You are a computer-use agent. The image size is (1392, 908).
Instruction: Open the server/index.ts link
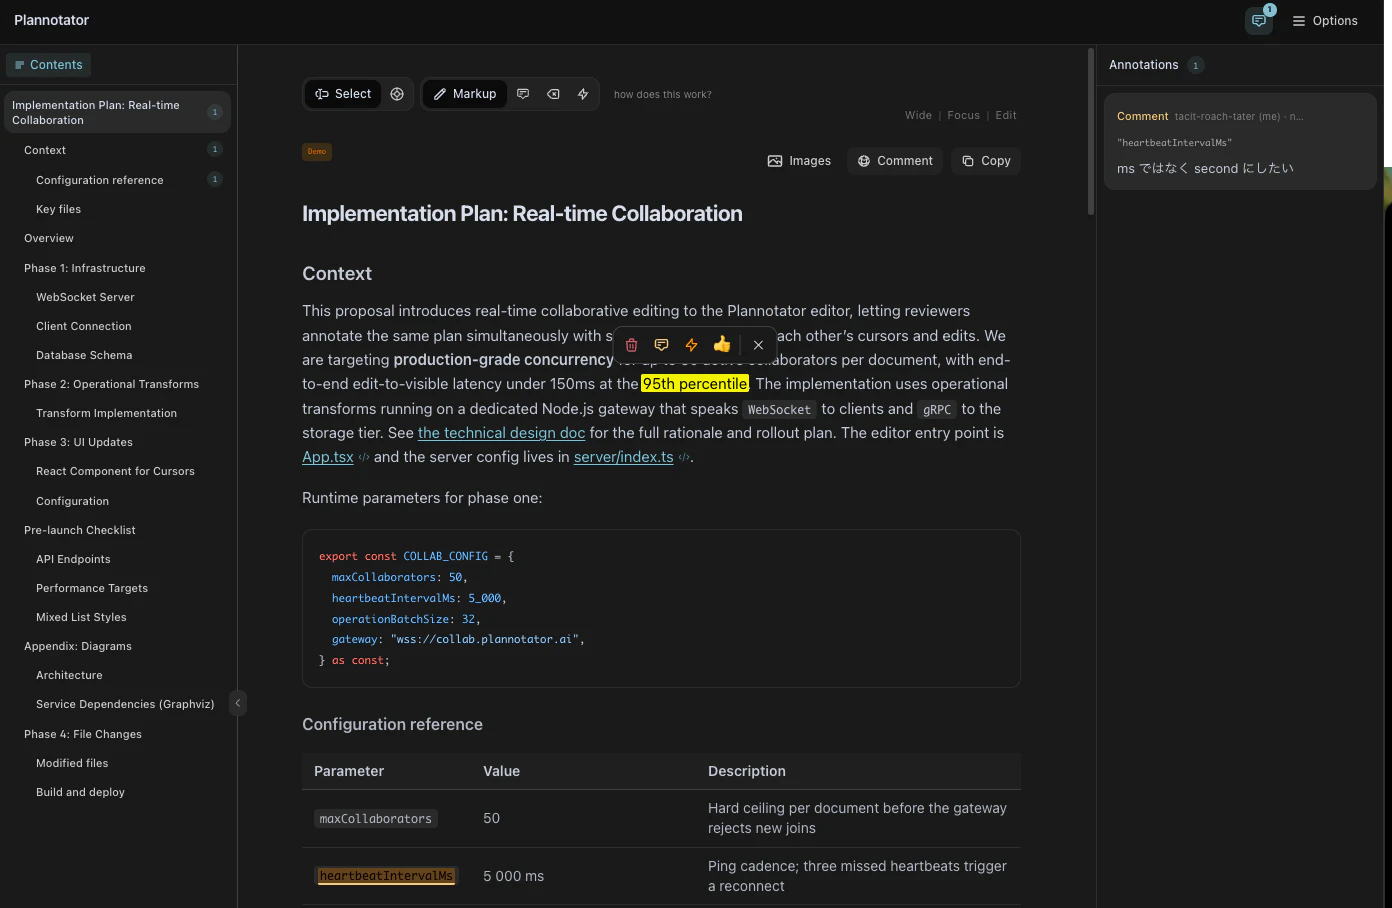pos(624,457)
